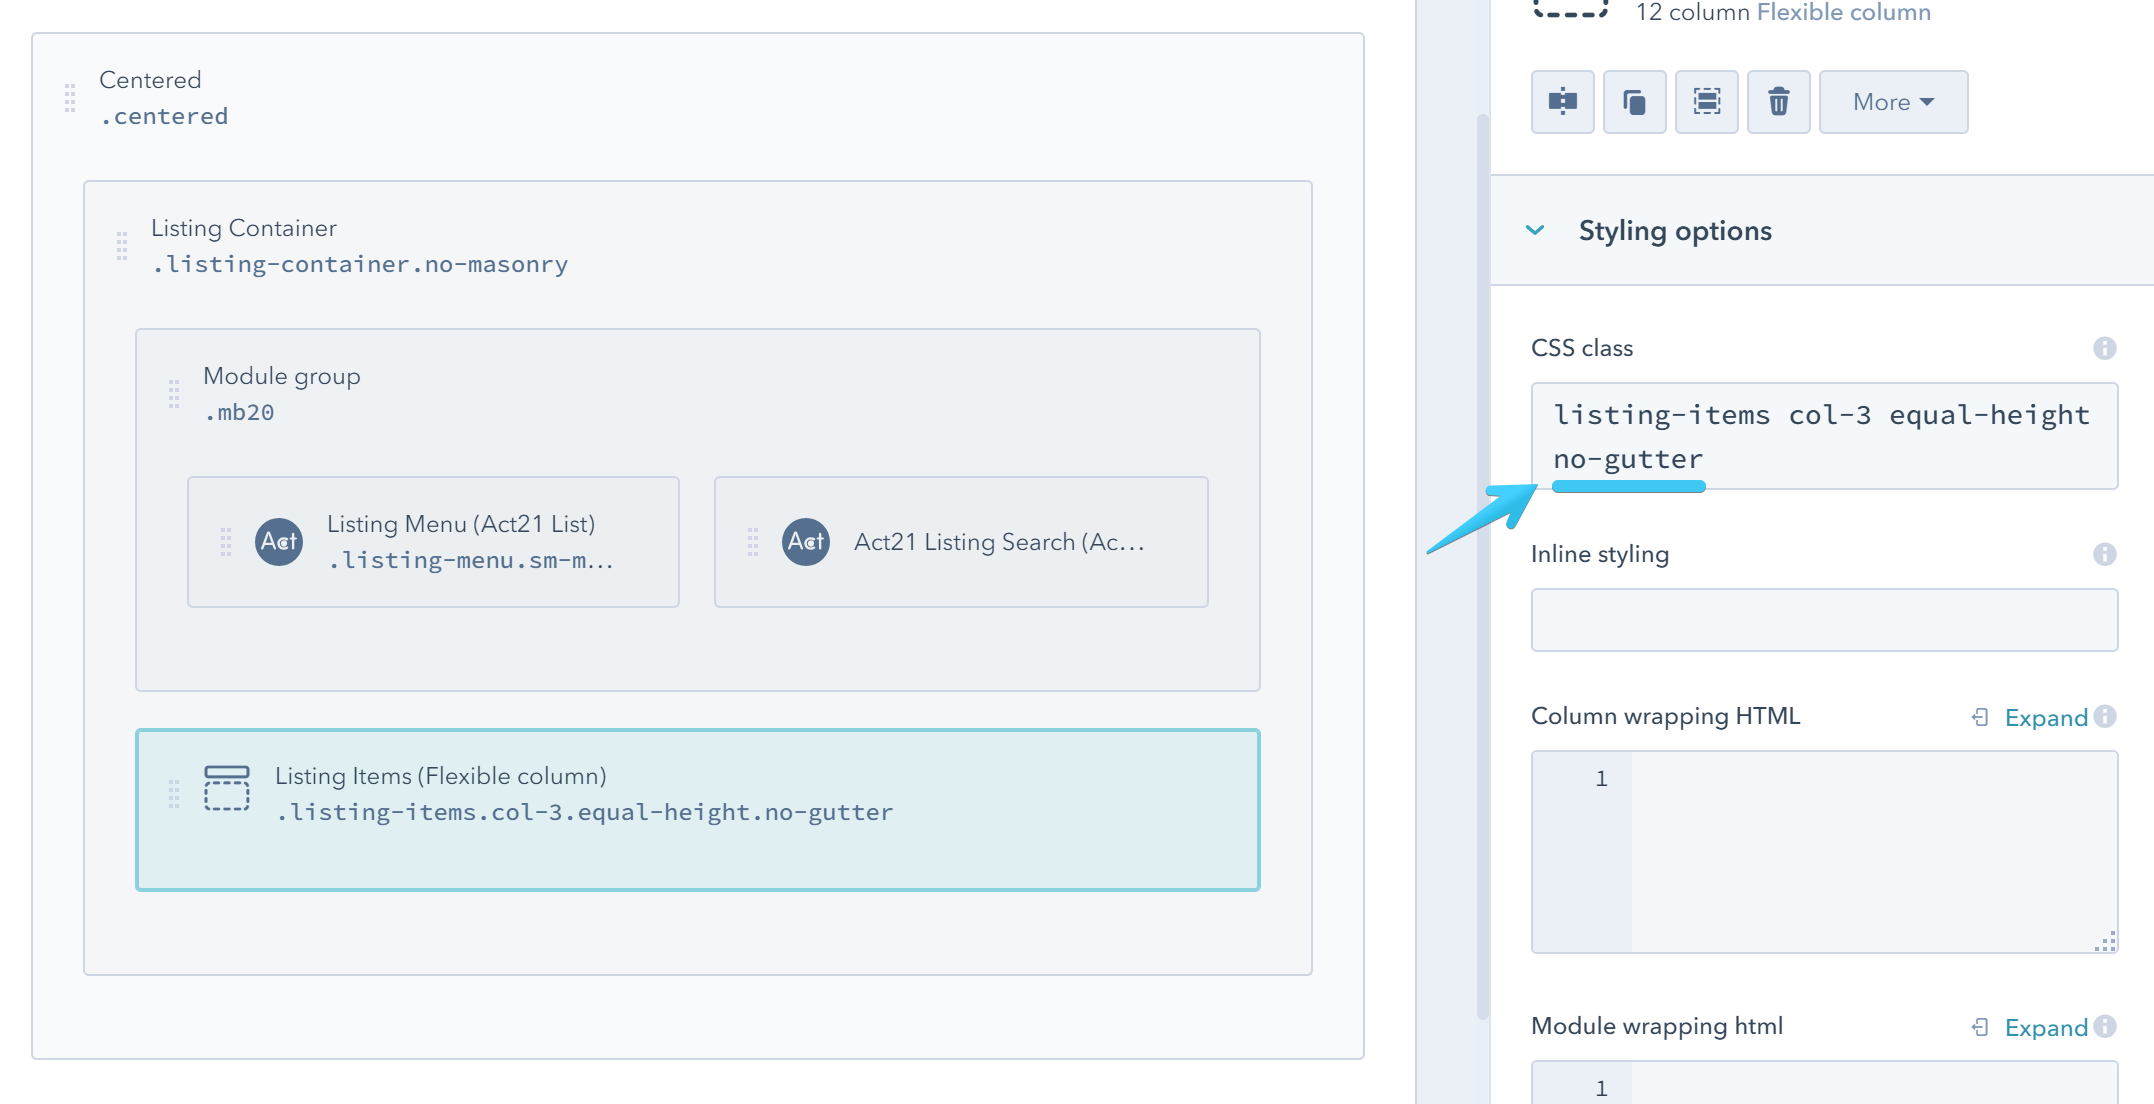Click into the Inline styling input field
Screen dimensions: 2154x1104
click(x=1824, y=620)
